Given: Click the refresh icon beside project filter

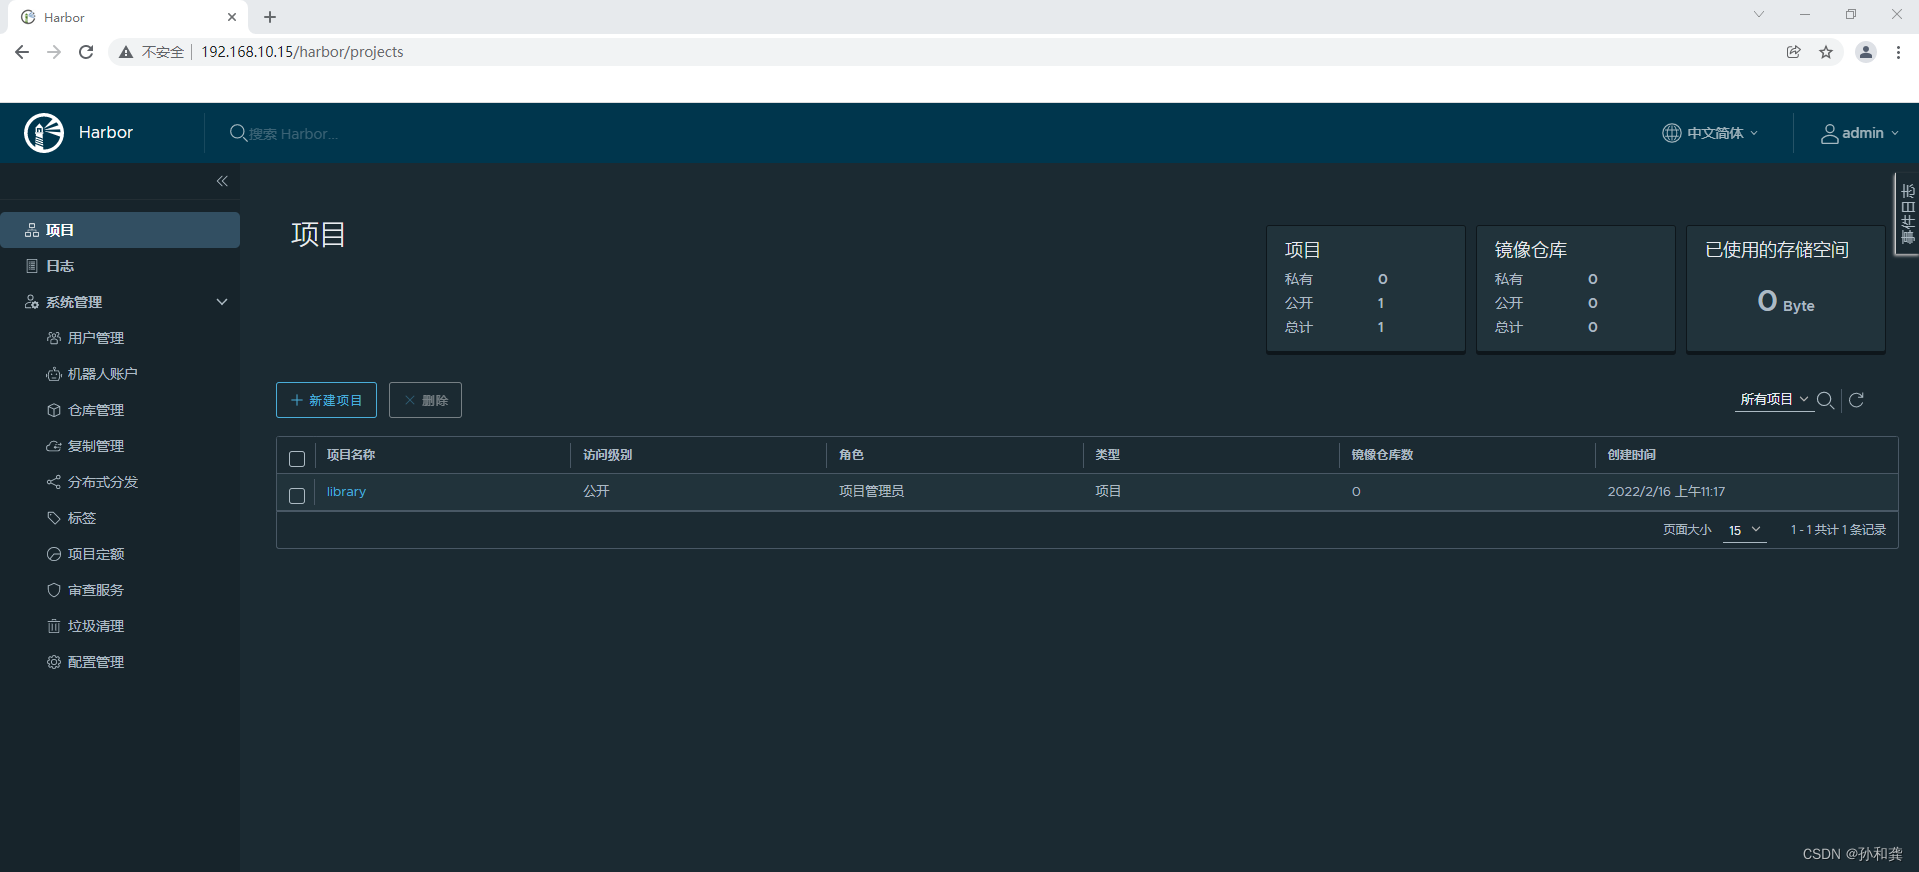Looking at the screenshot, I should pyautogui.click(x=1857, y=400).
